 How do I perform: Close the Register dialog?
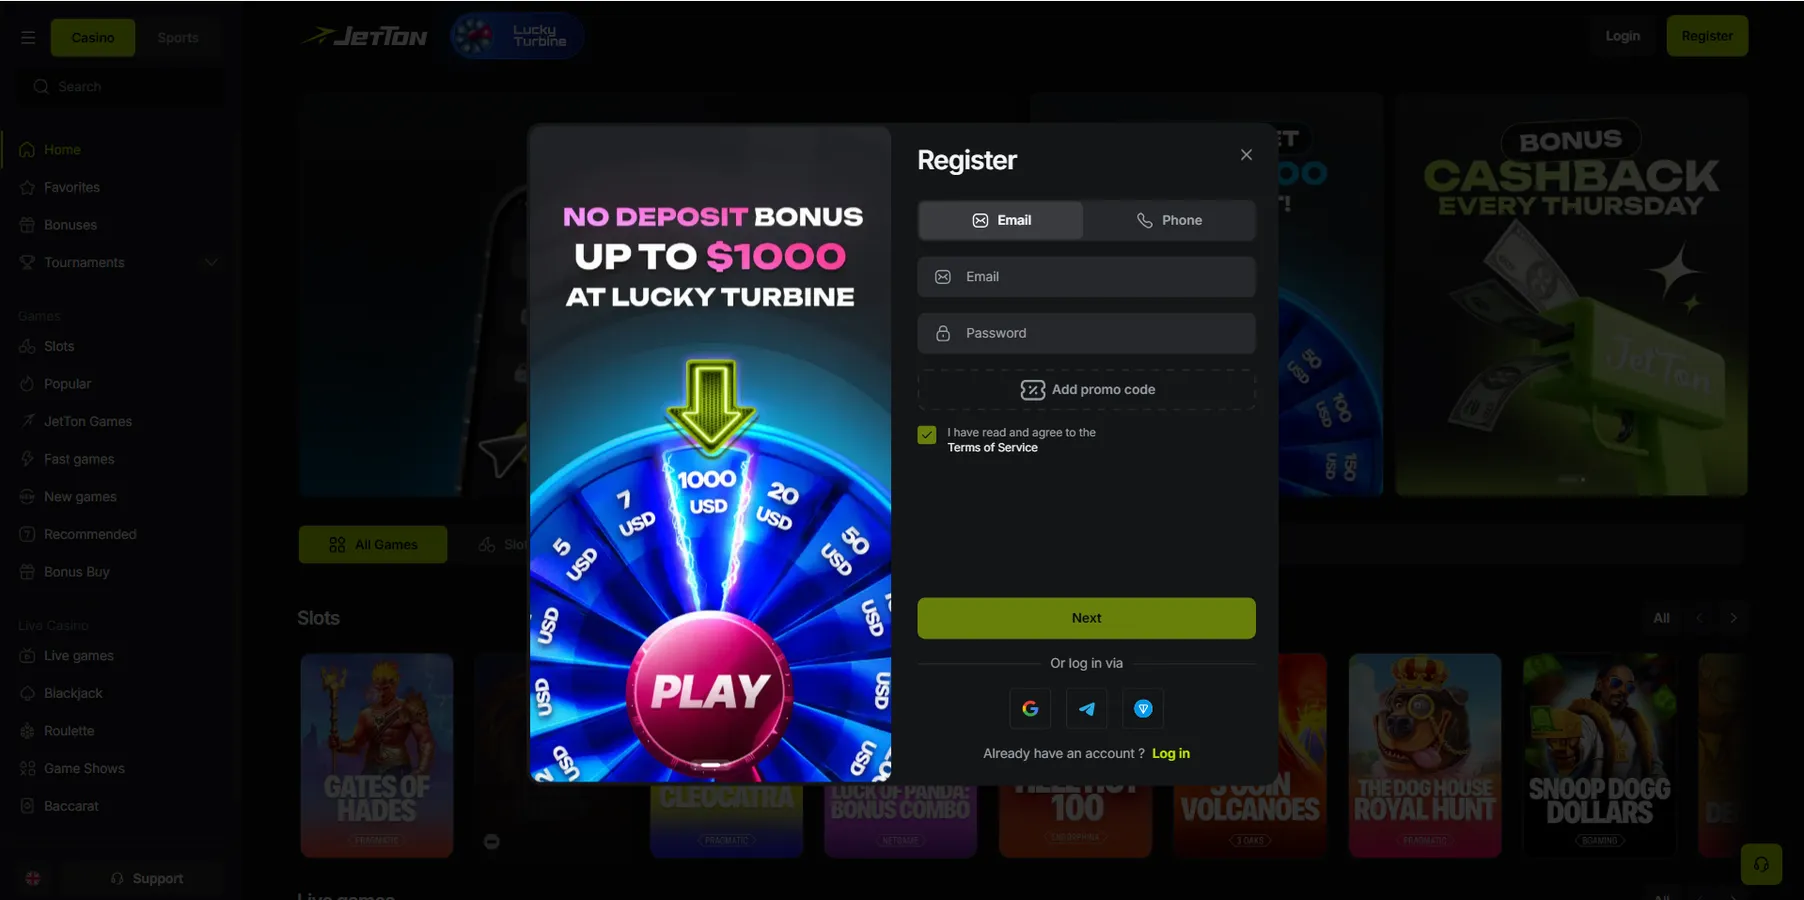(1246, 154)
